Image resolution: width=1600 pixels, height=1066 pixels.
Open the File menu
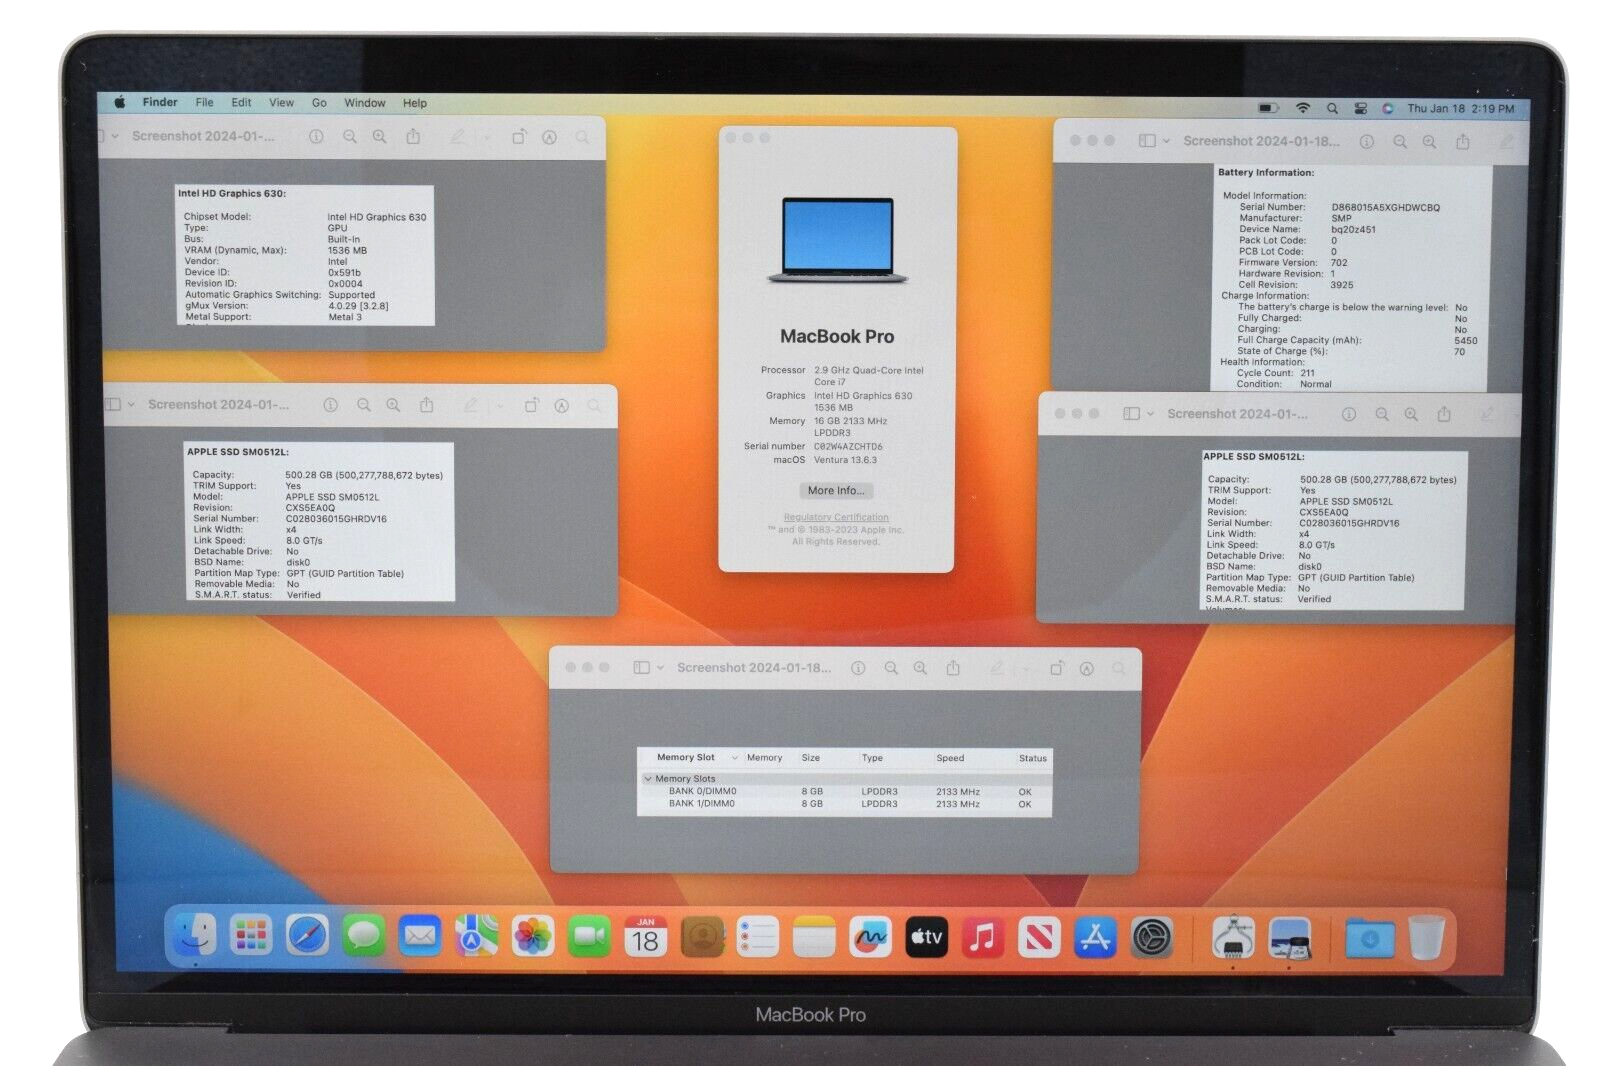pos(204,102)
